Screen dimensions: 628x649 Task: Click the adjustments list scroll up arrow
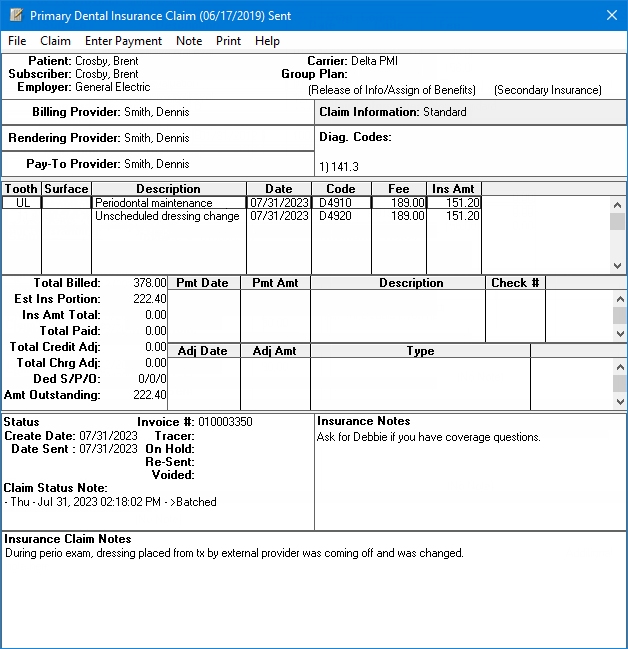pyautogui.click(x=619, y=365)
